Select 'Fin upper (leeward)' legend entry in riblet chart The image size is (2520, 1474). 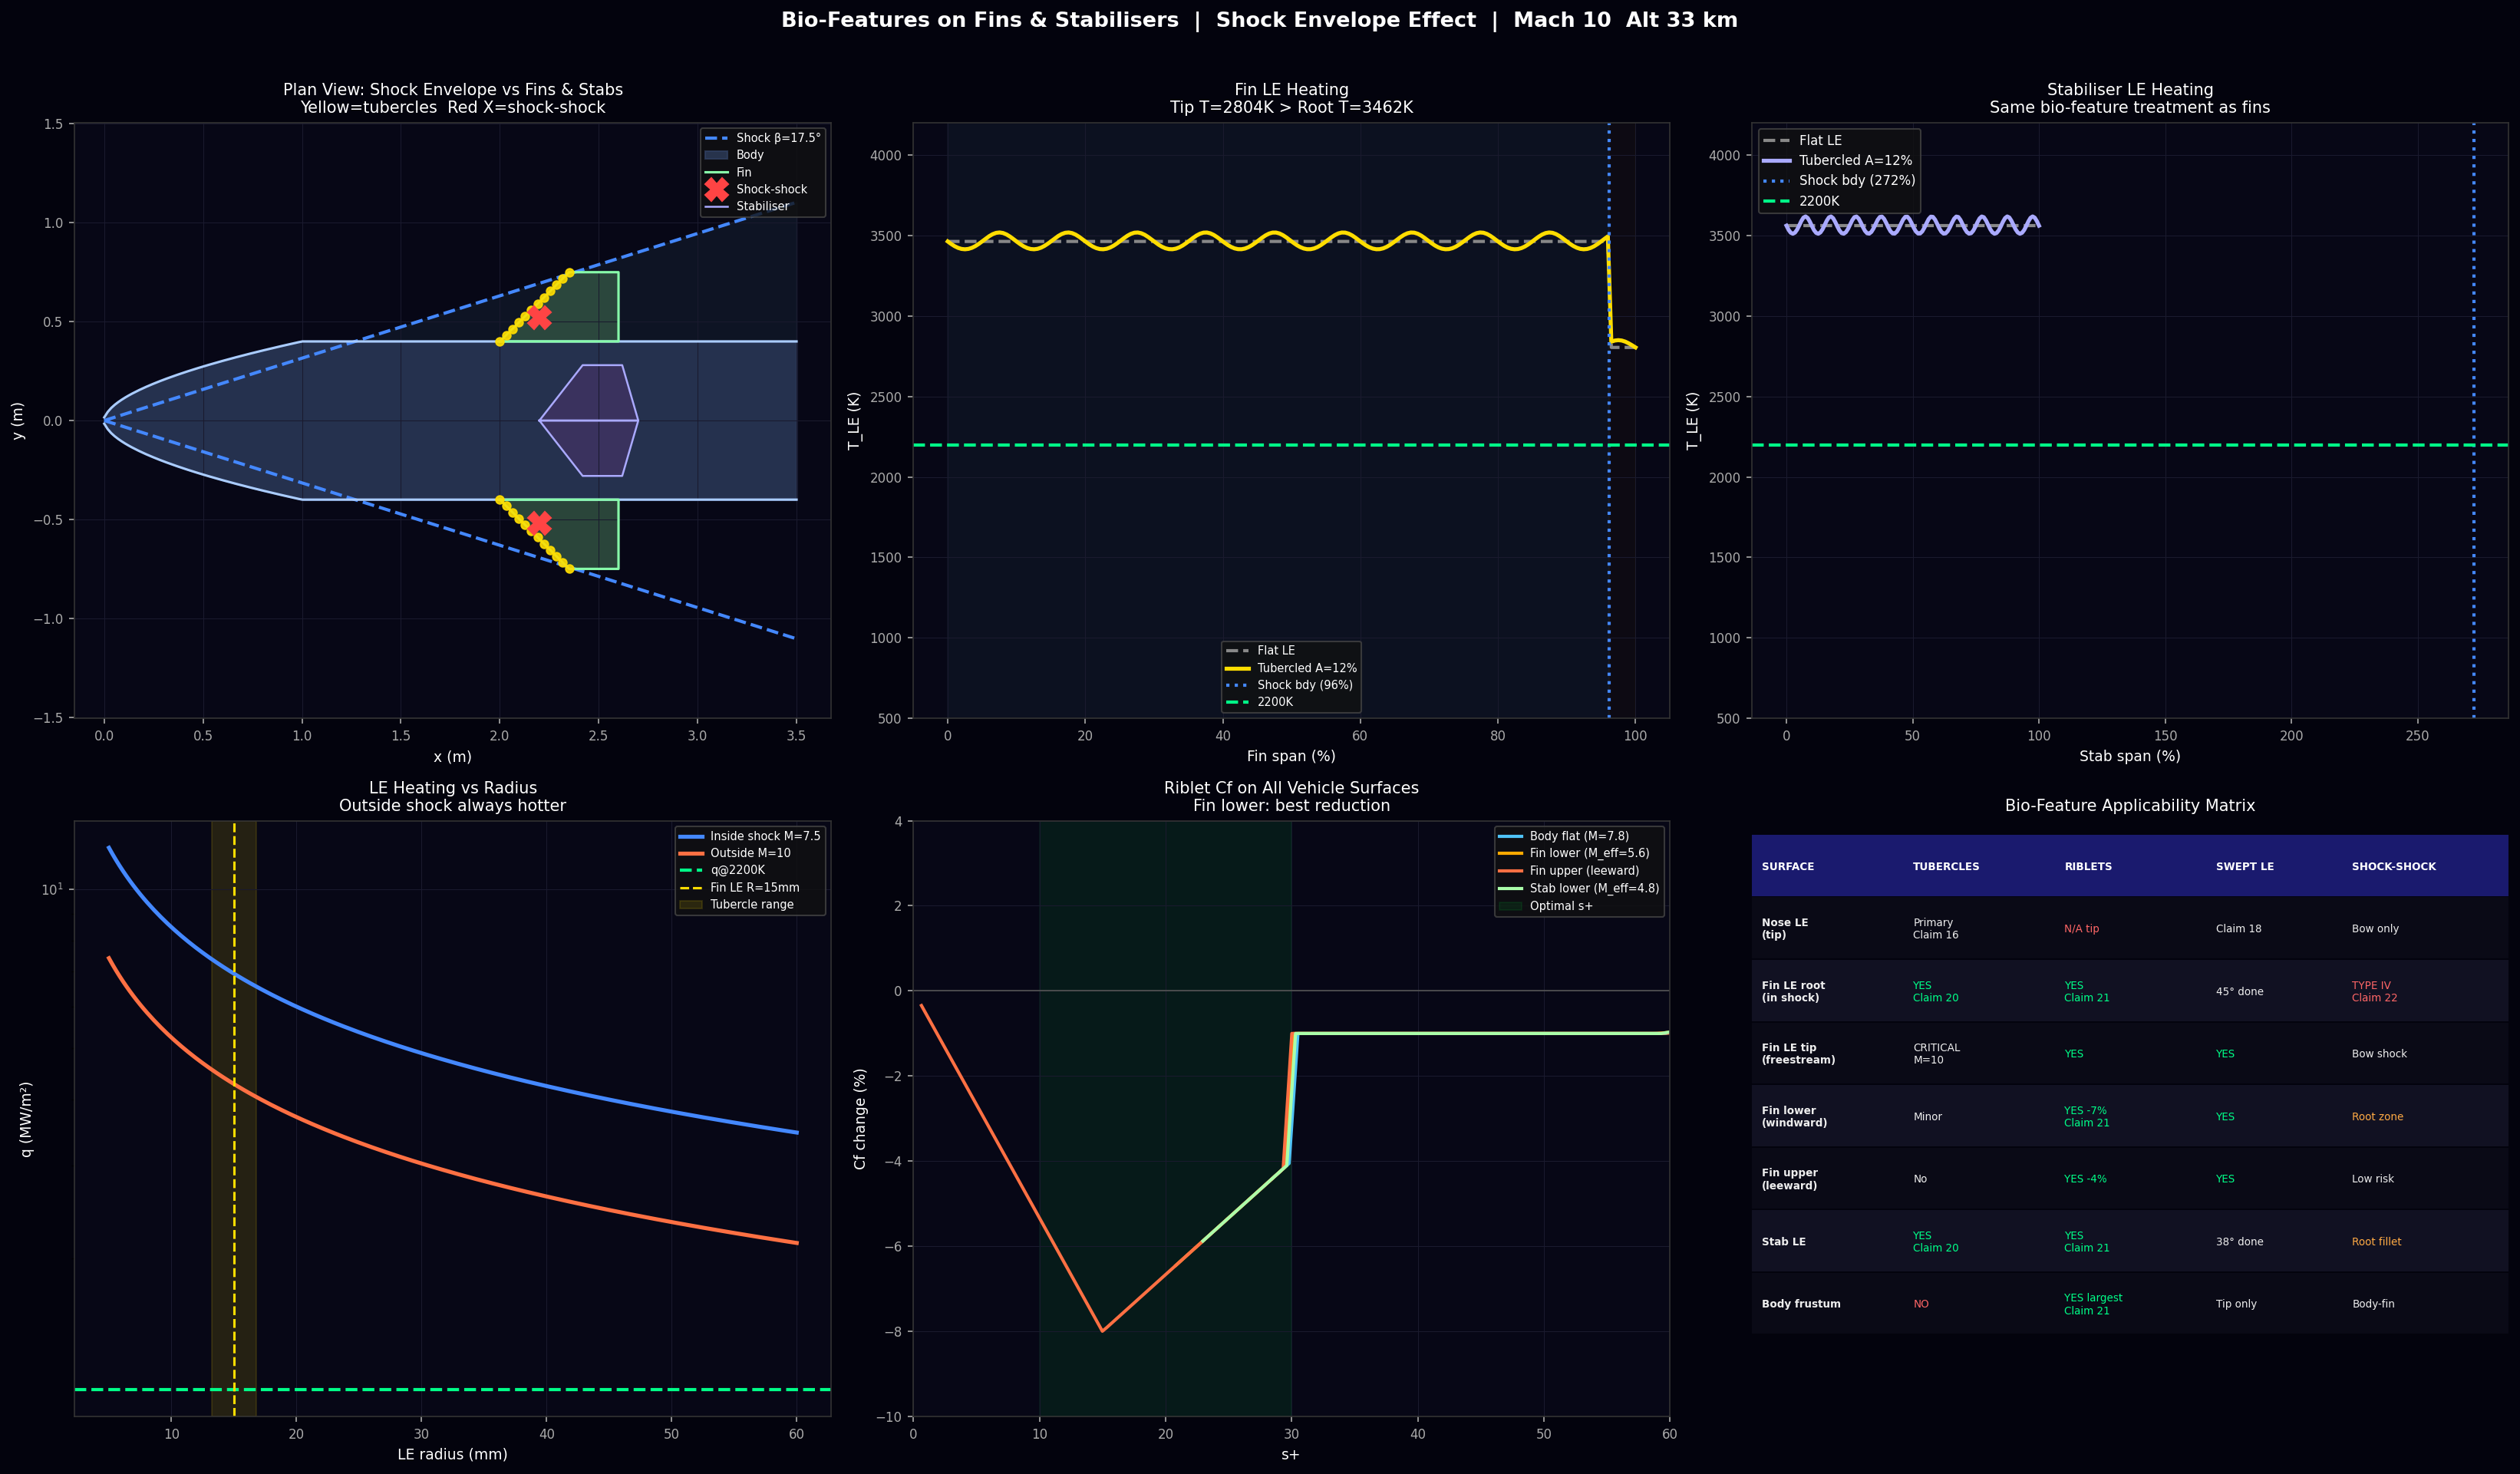coord(1569,871)
